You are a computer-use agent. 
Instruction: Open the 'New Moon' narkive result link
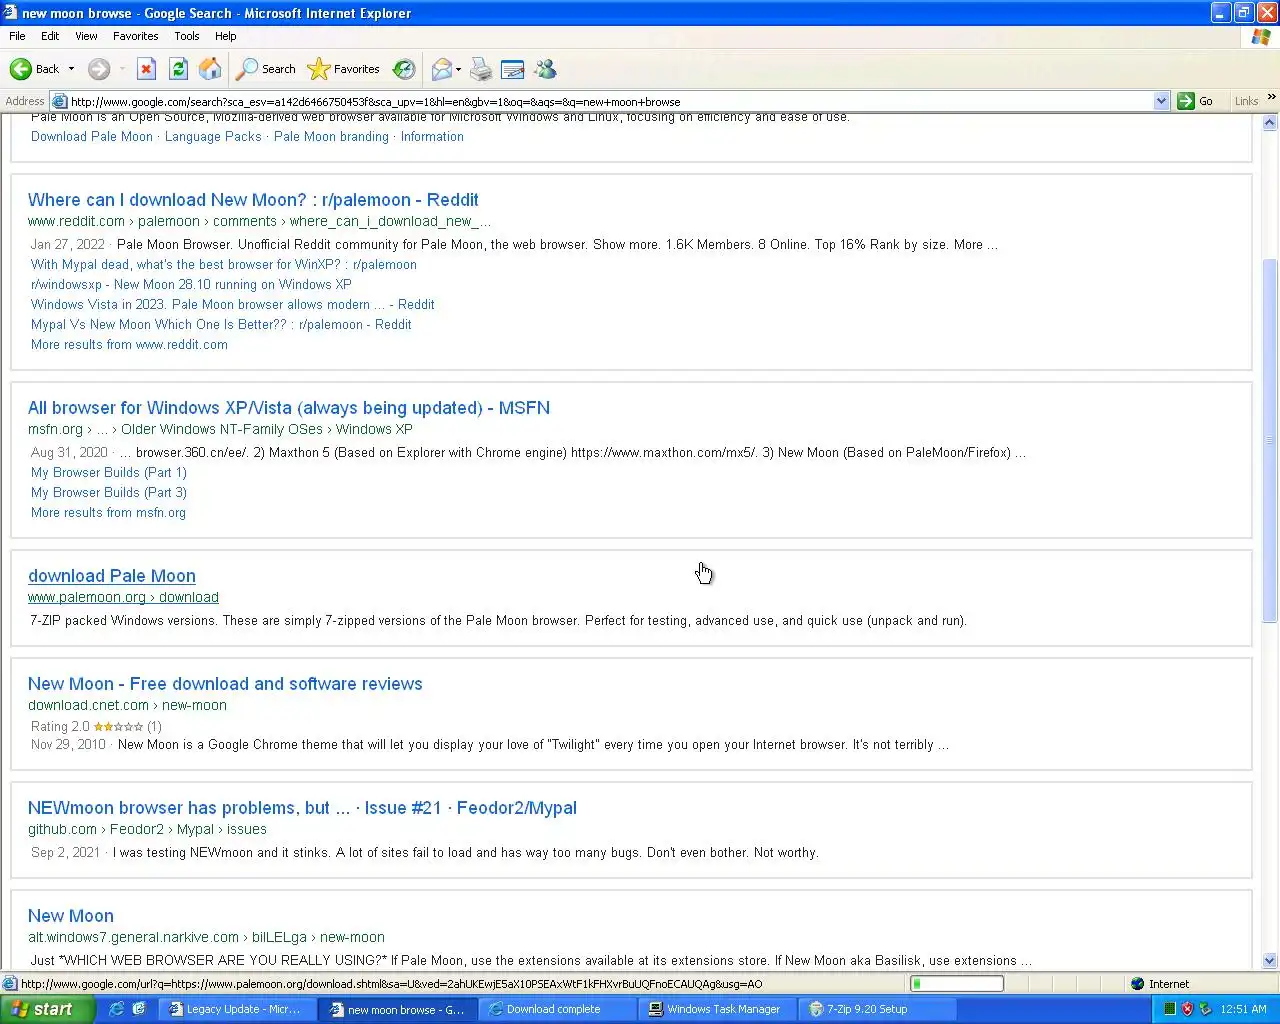[x=71, y=916]
